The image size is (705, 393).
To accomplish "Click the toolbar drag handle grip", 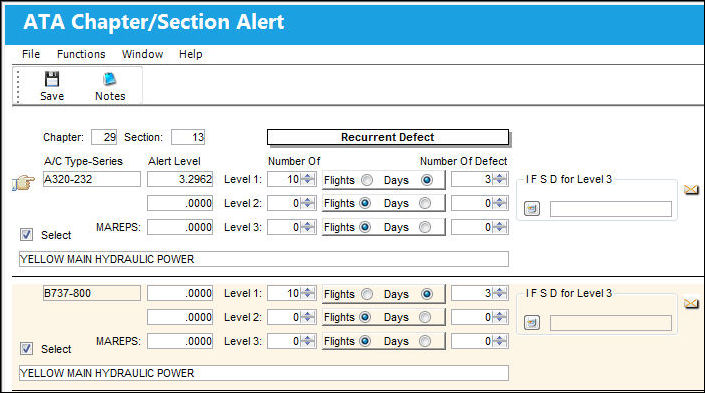I will pyautogui.click(x=18, y=86).
